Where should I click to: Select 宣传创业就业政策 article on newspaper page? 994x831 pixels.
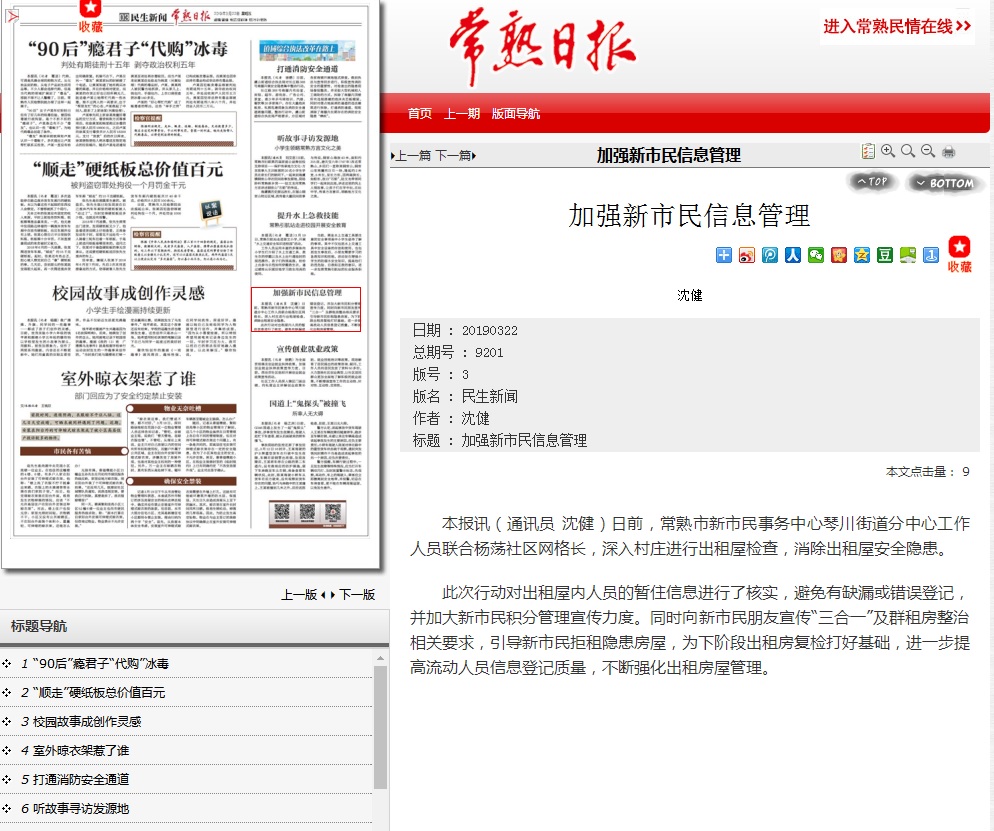pyautogui.click(x=307, y=366)
